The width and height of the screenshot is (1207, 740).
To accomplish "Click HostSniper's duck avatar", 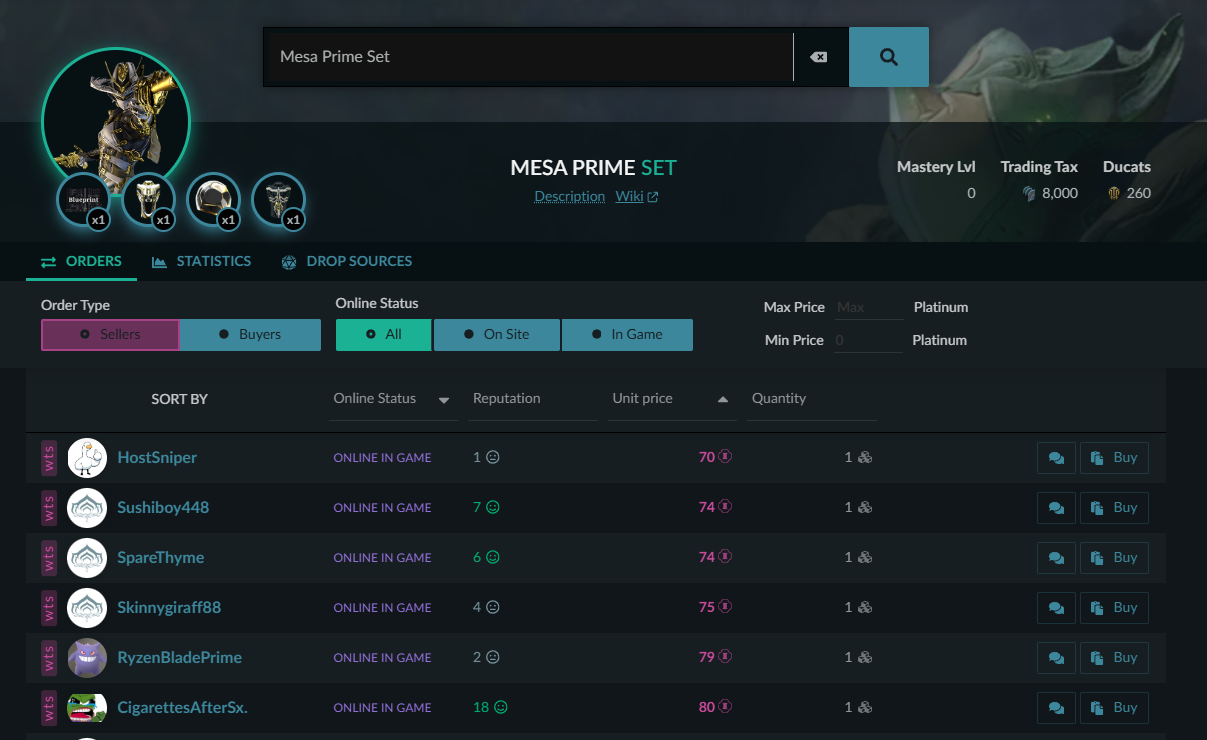I will (x=87, y=458).
